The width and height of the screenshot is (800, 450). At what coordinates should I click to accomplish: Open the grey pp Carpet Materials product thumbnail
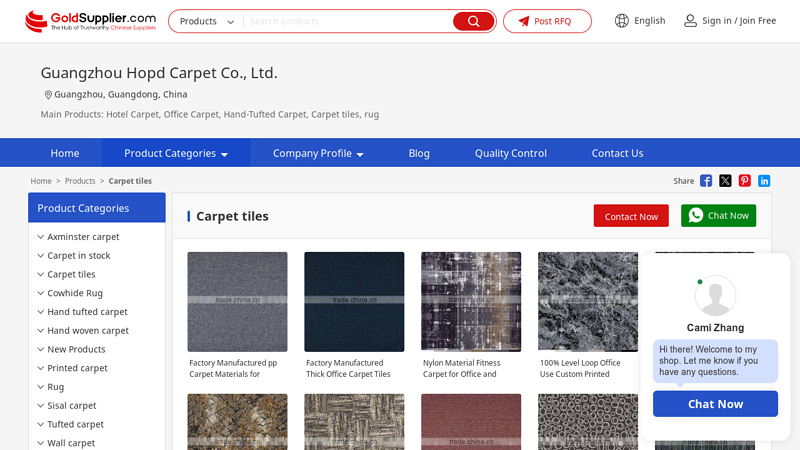tap(237, 302)
